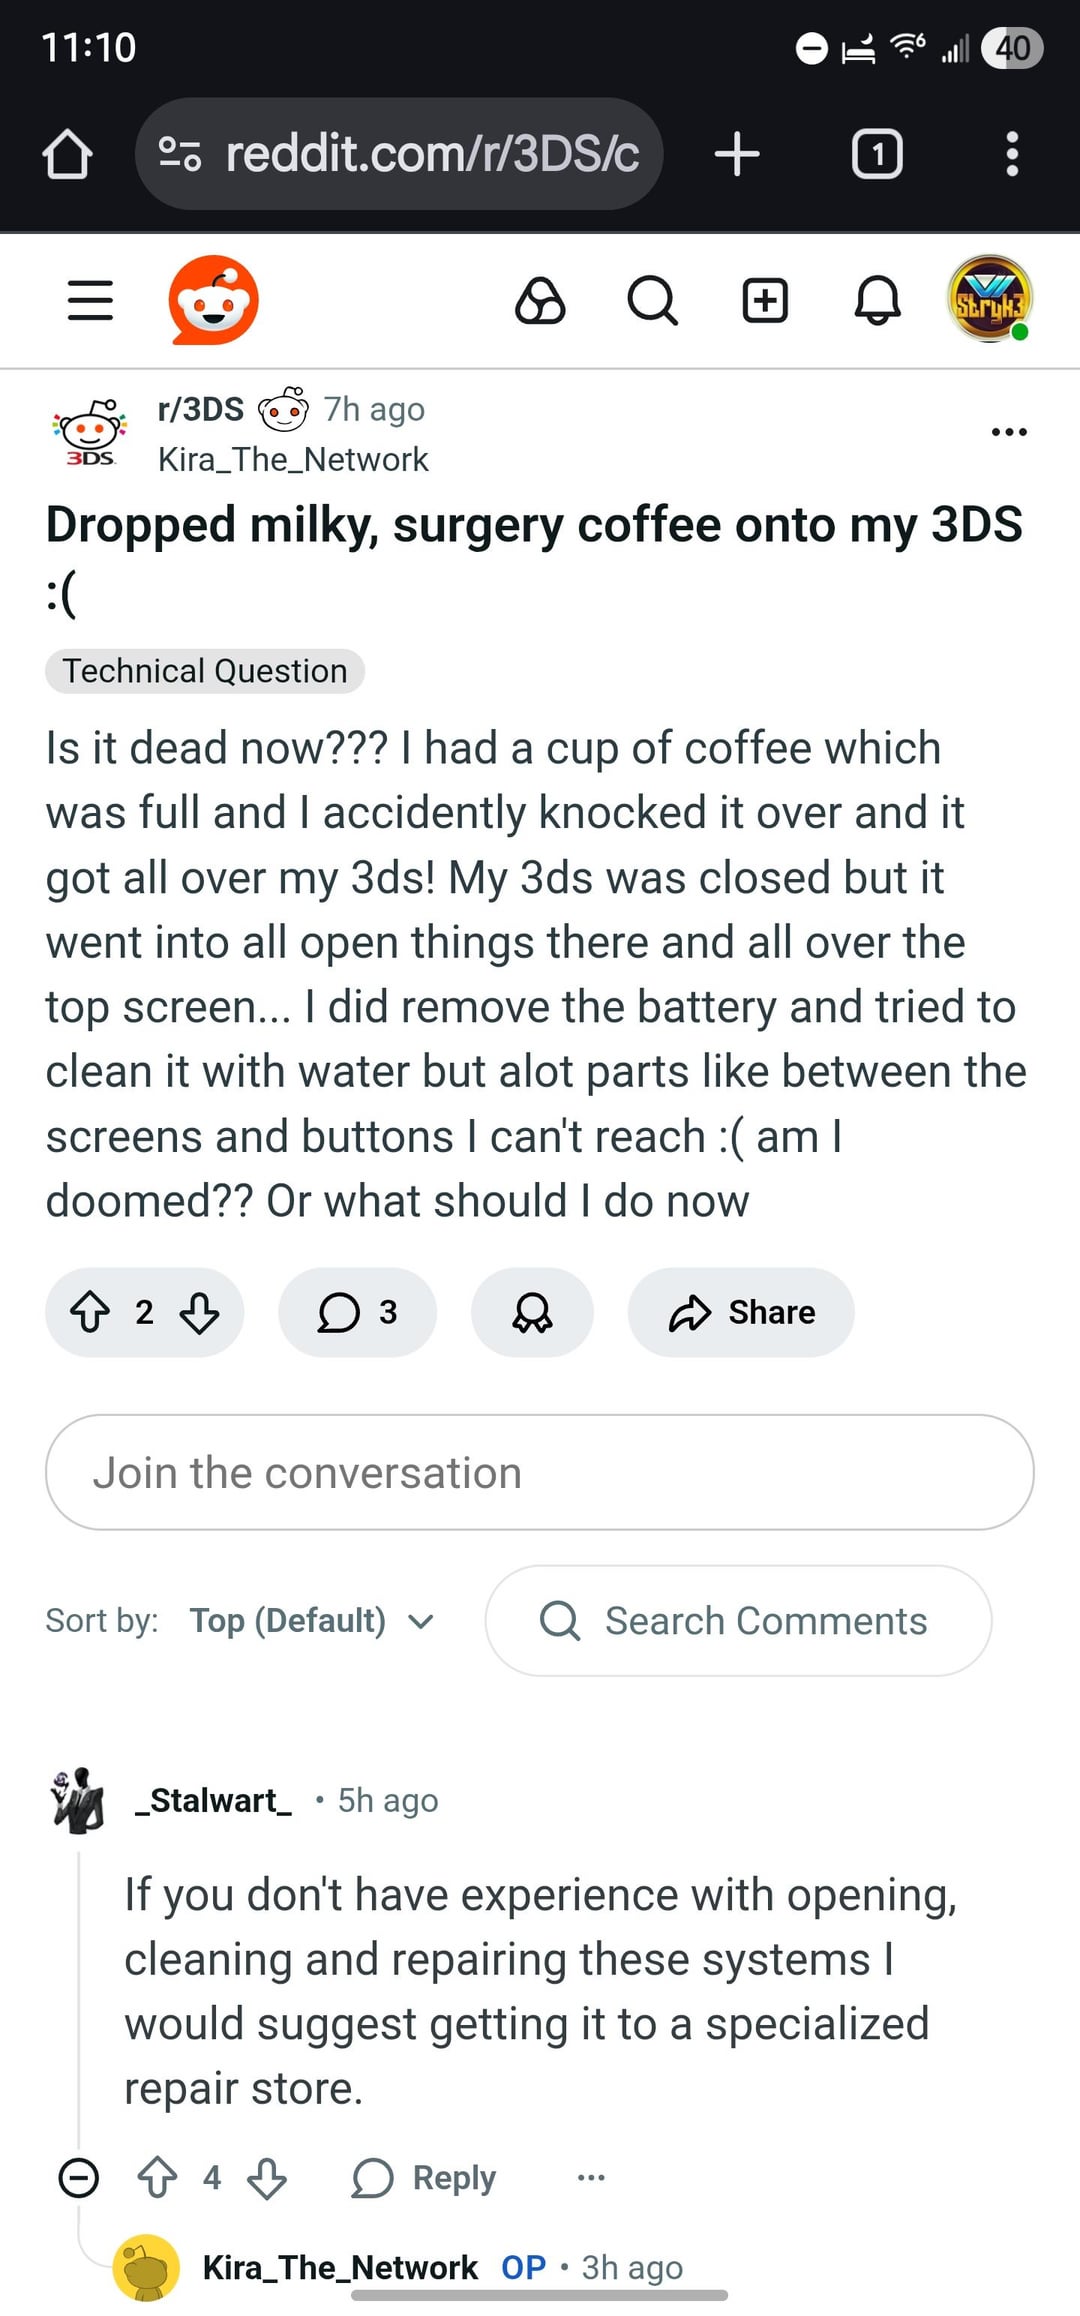This screenshot has width=1080, height=2316.
Task: Open a new browser tab
Action: click(x=738, y=154)
